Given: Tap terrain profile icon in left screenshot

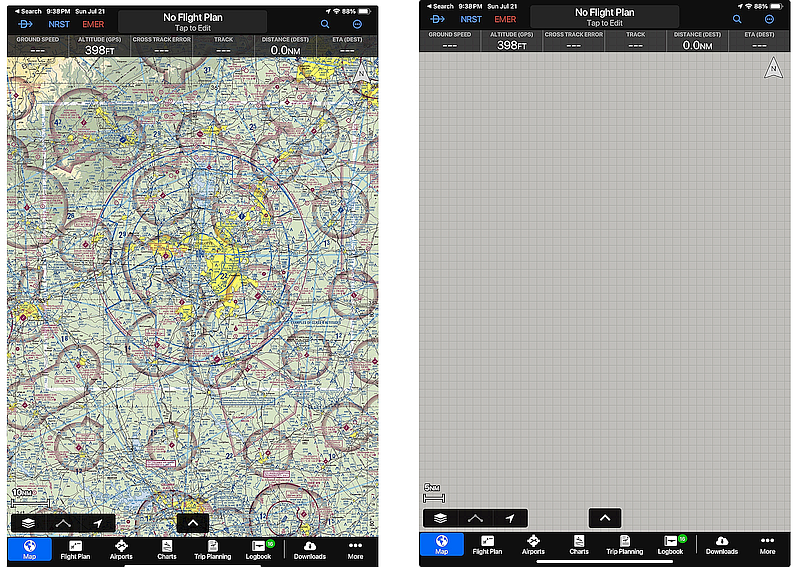Looking at the screenshot, I should 63,523.
